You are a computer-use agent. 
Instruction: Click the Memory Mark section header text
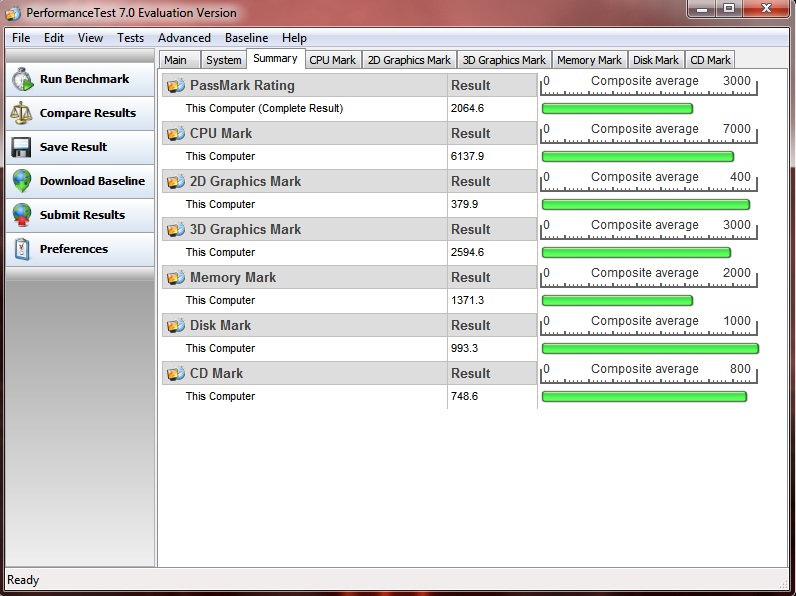233,277
